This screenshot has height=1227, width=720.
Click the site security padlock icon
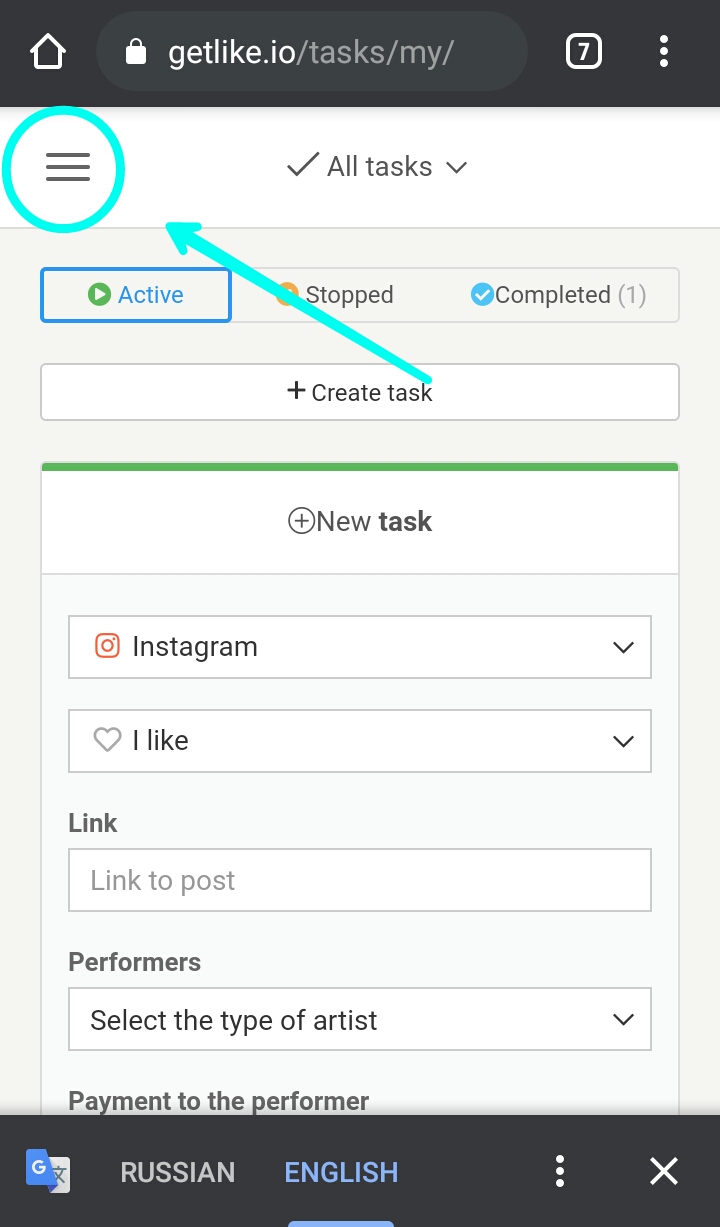(x=136, y=52)
